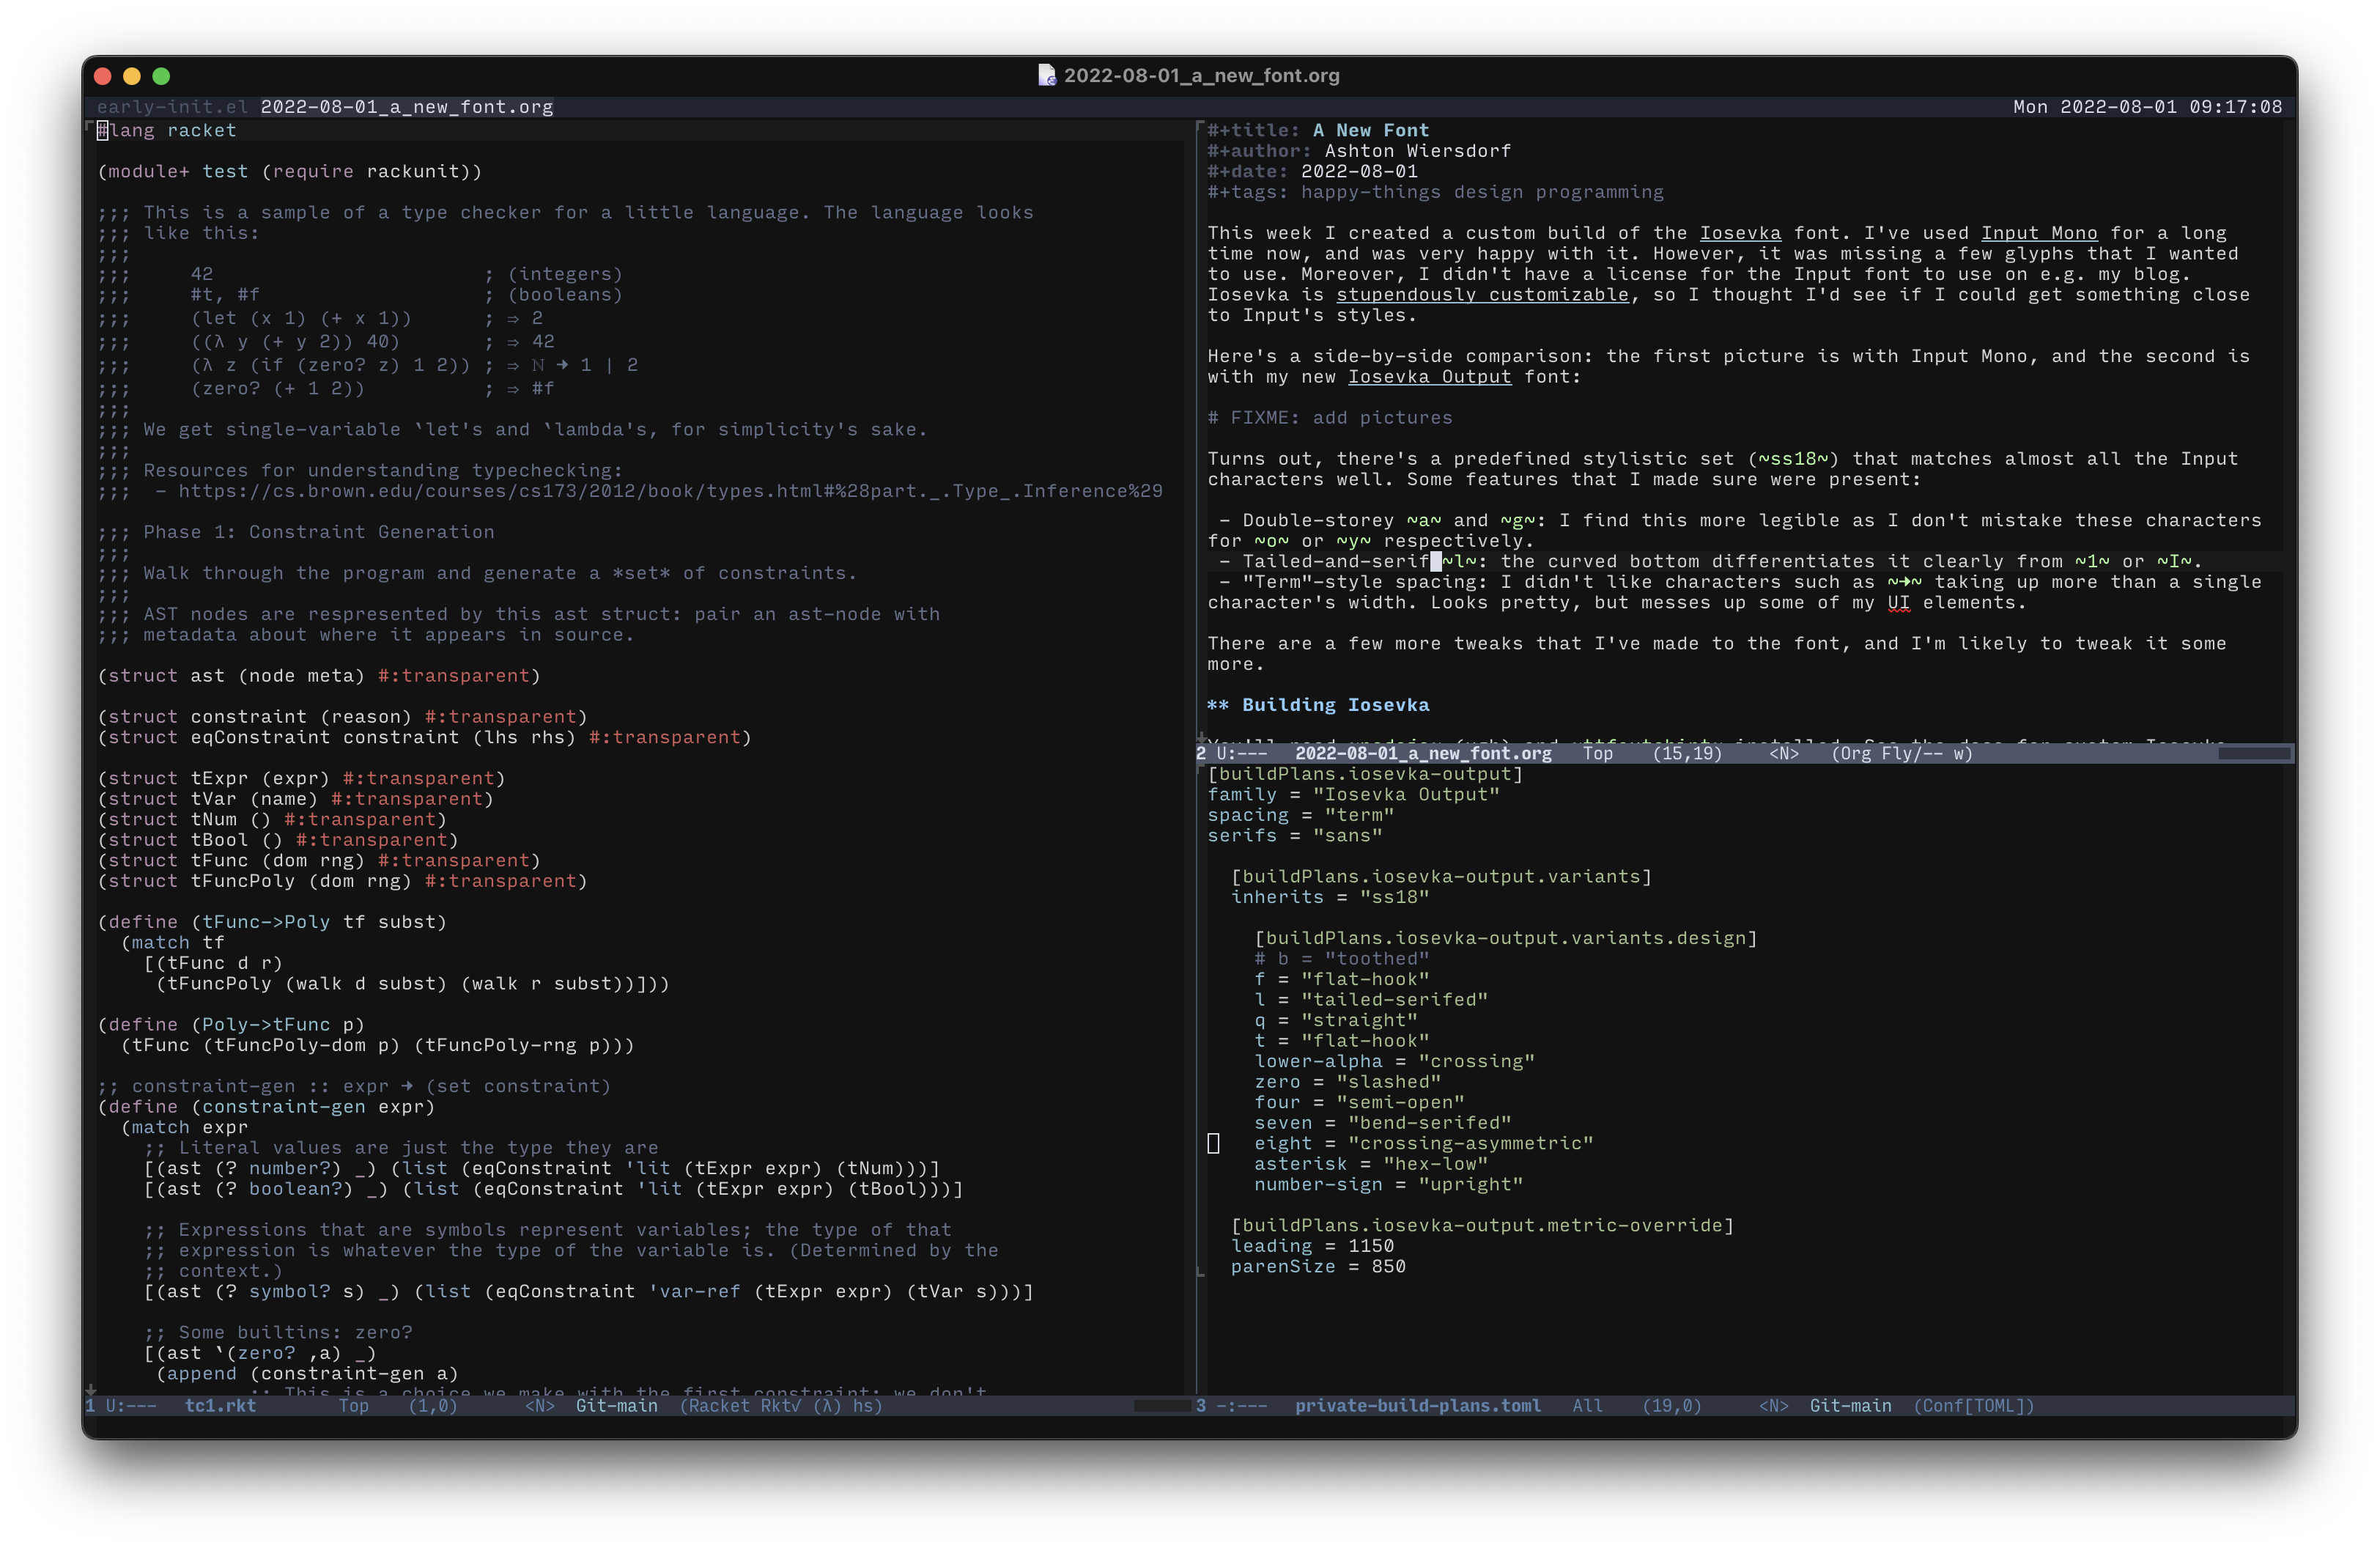The width and height of the screenshot is (2380, 1548).
Task: Click the org file icon in title bar
Action: tap(1046, 75)
